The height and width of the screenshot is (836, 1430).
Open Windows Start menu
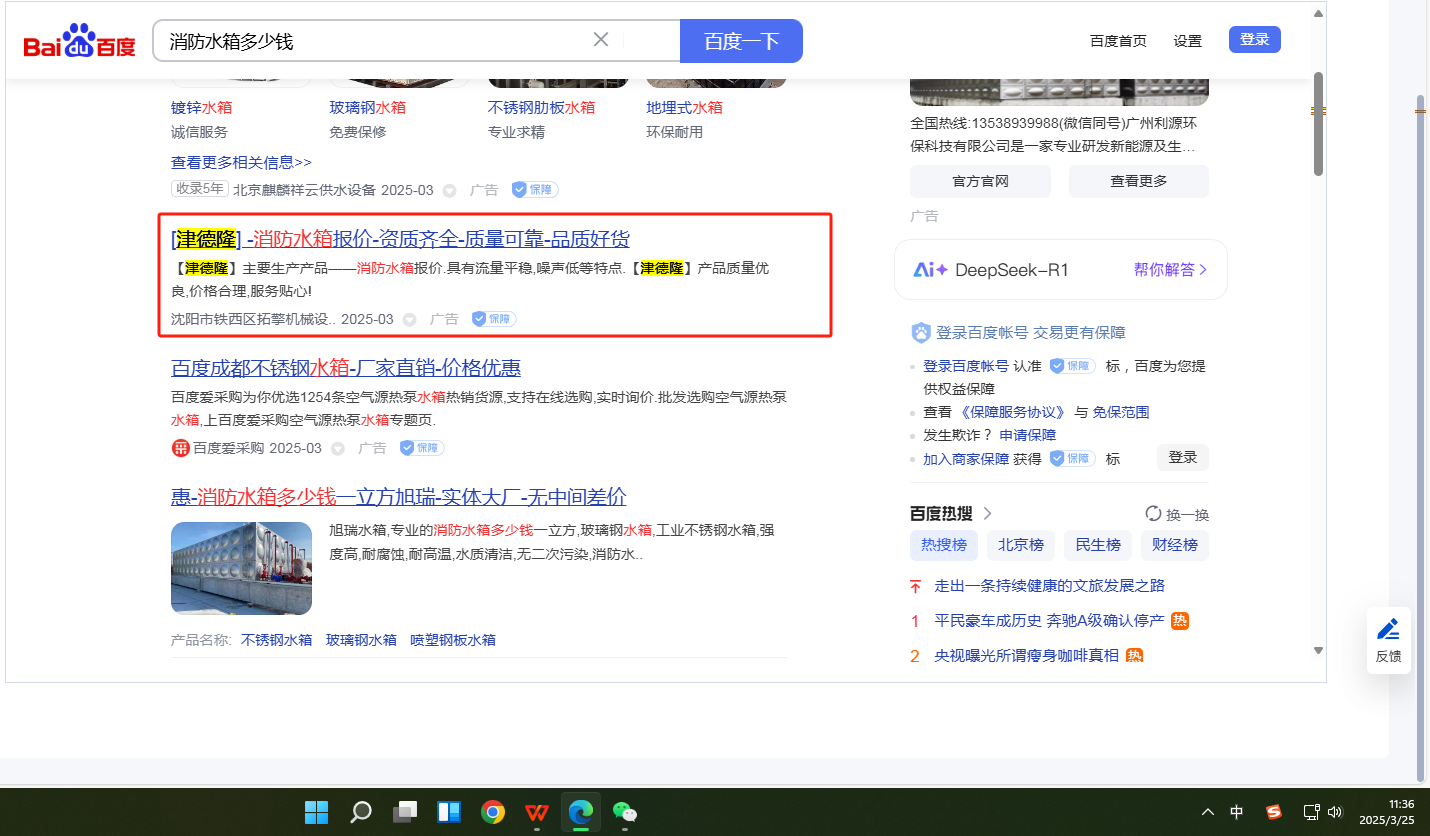click(x=316, y=812)
